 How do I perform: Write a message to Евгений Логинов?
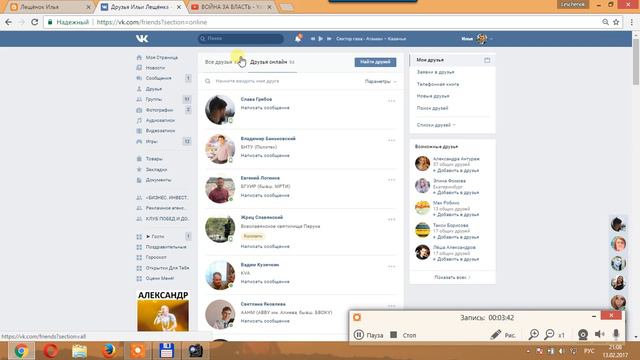[265, 196]
